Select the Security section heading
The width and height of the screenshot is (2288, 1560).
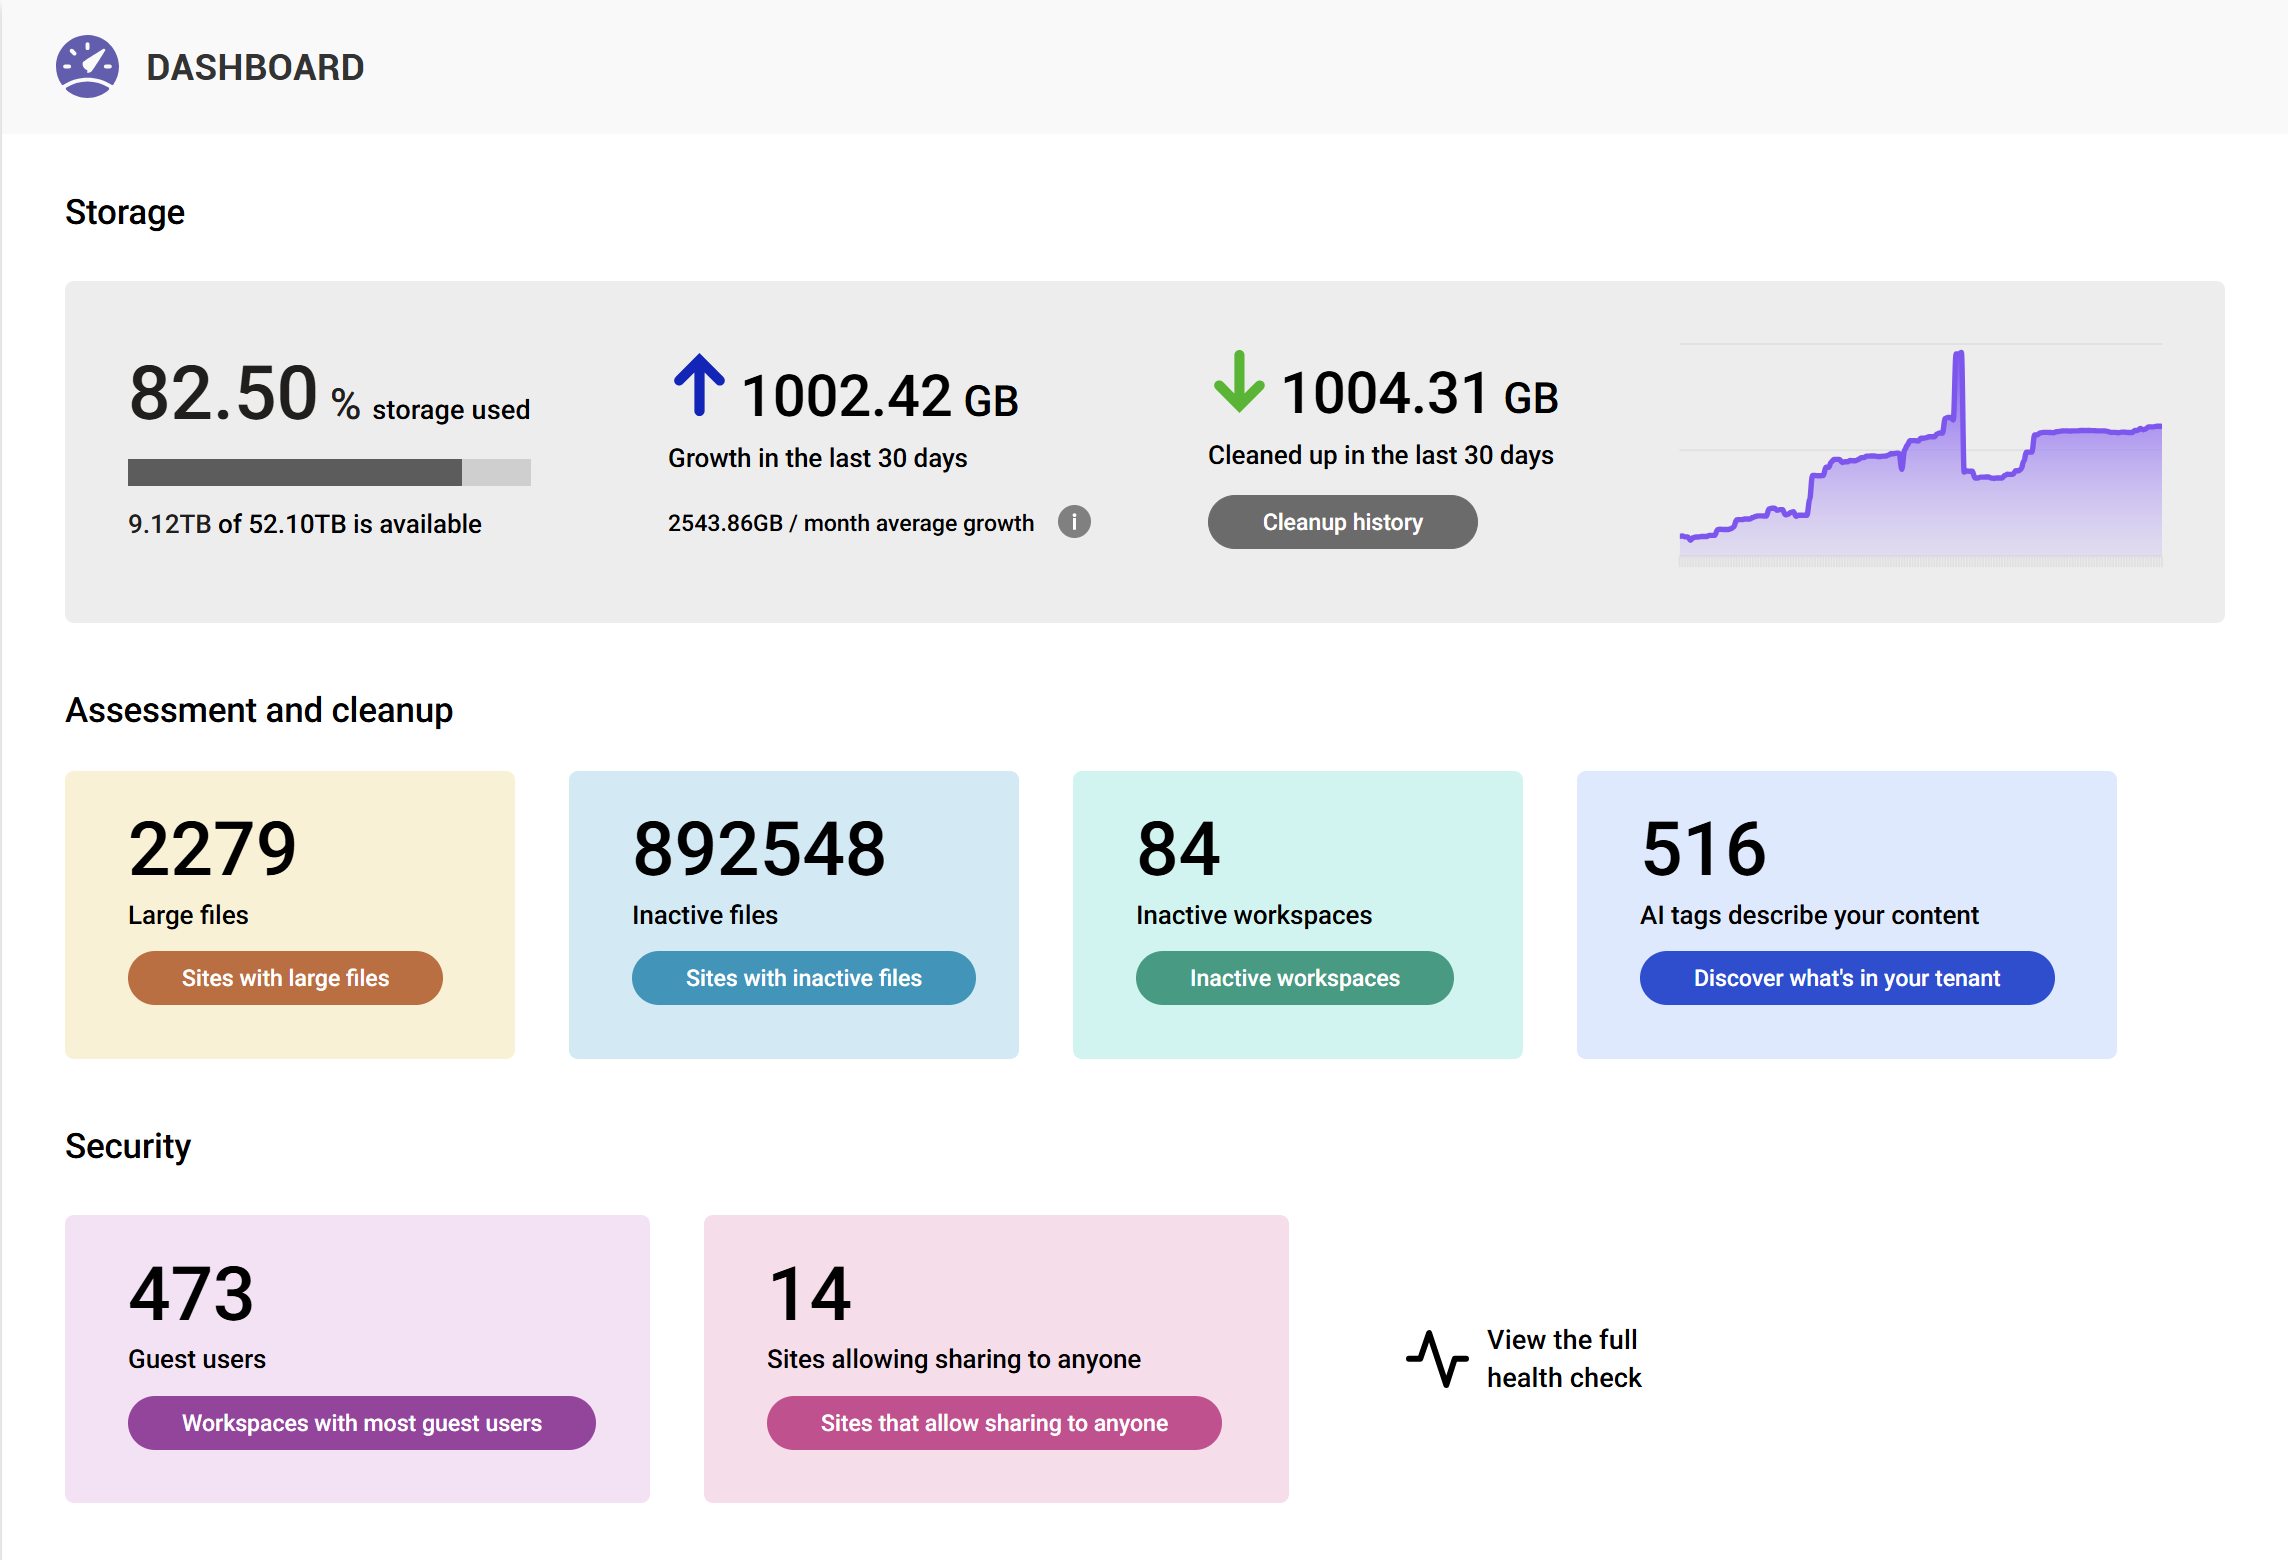(127, 1146)
